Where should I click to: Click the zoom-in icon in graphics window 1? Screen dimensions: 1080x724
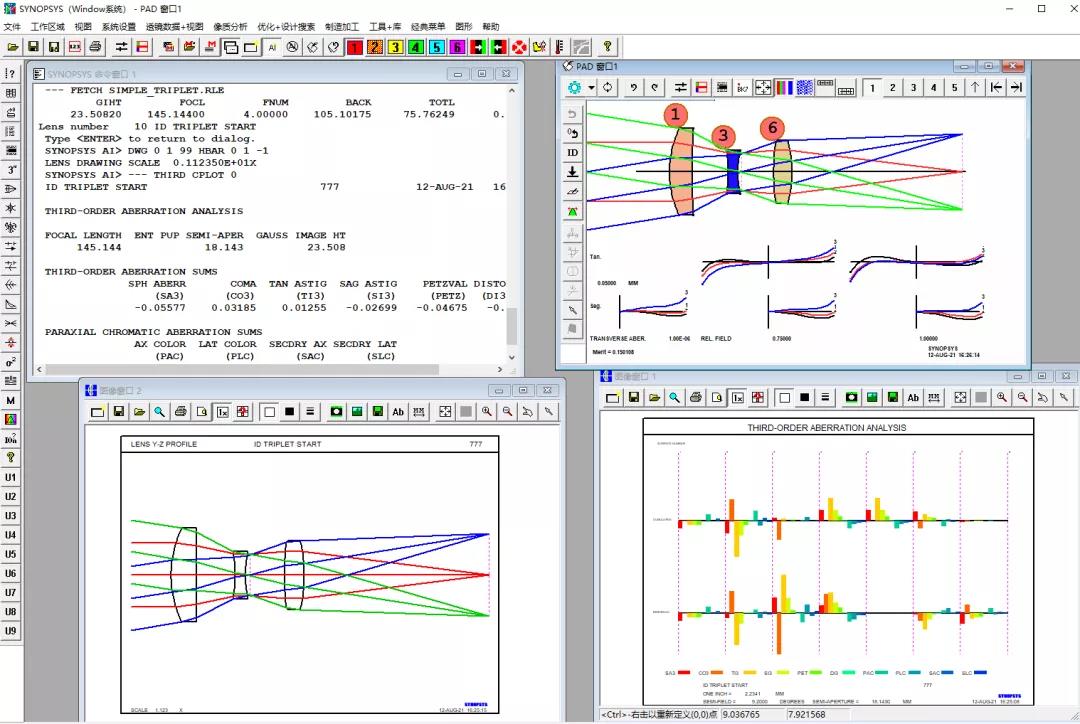(x=1001, y=397)
